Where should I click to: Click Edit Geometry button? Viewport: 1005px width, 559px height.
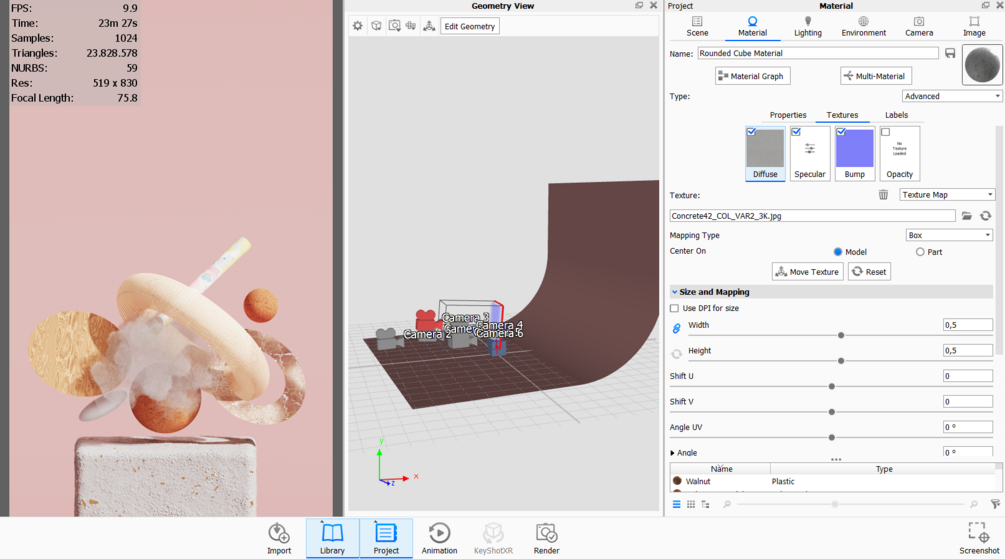[x=470, y=26]
